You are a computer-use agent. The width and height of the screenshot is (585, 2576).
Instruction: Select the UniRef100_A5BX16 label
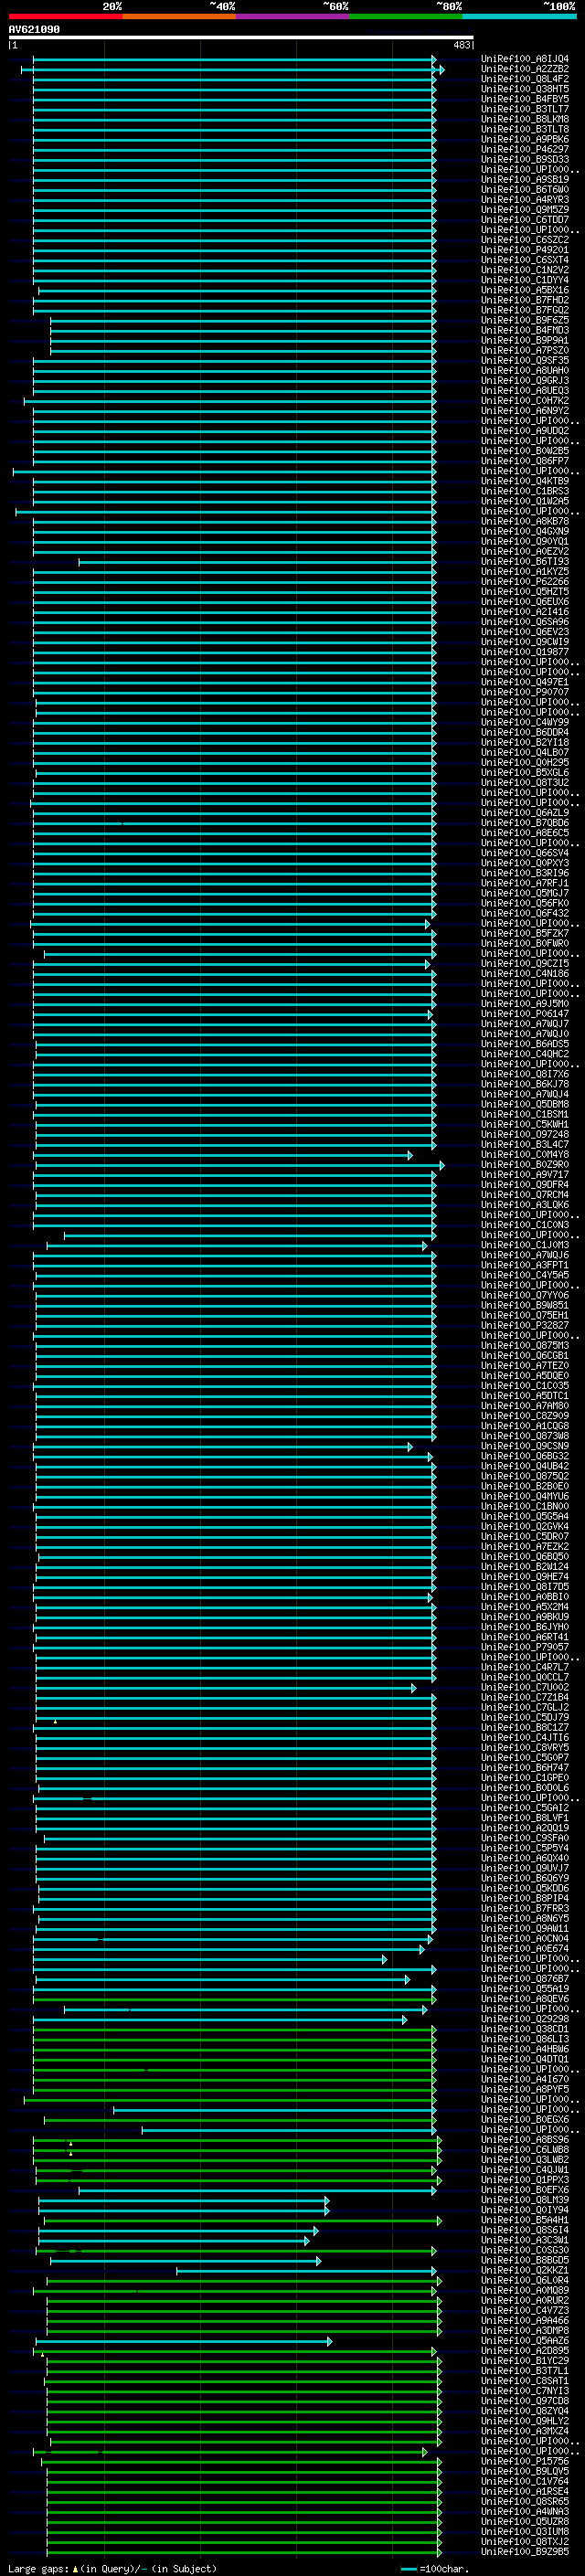tap(525, 290)
